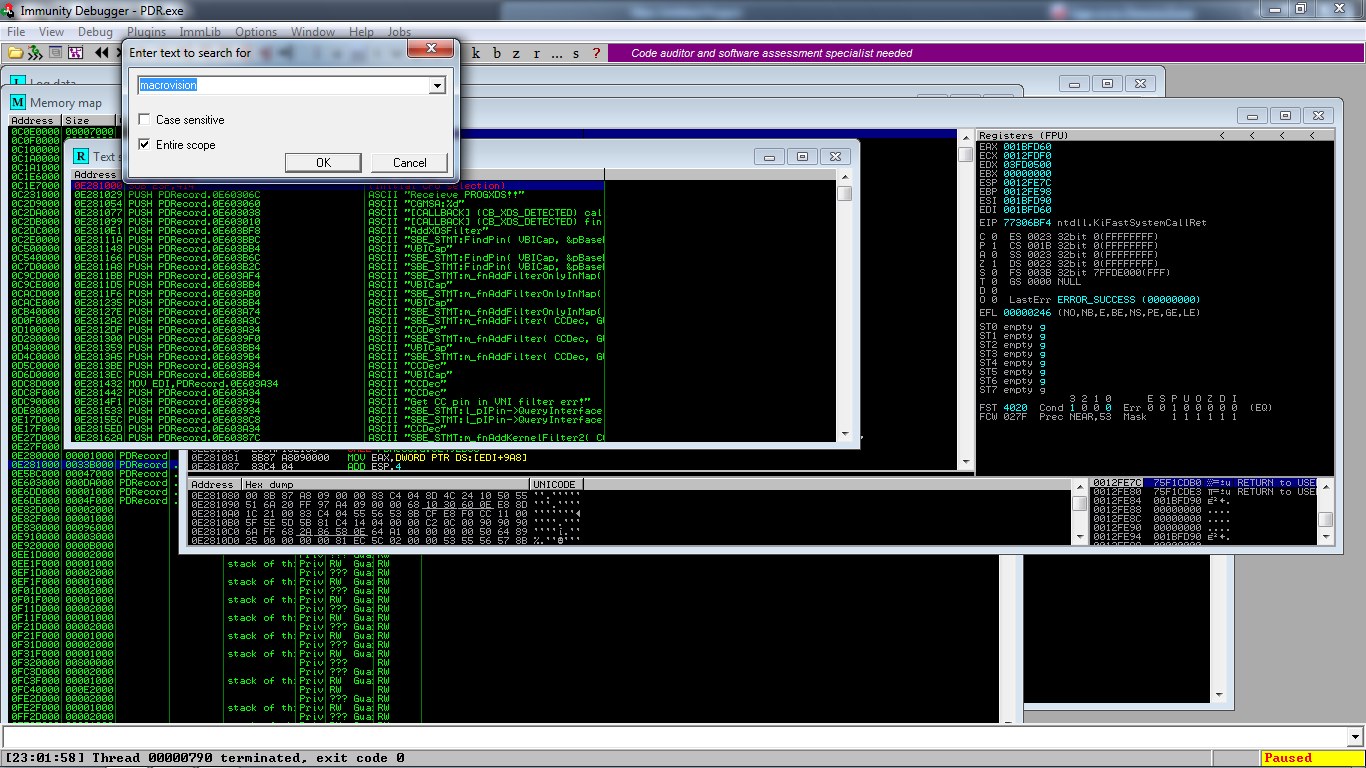Click the first < arrow in Registers header
Viewport: 1366px width, 768px height.
click(1221, 135)
